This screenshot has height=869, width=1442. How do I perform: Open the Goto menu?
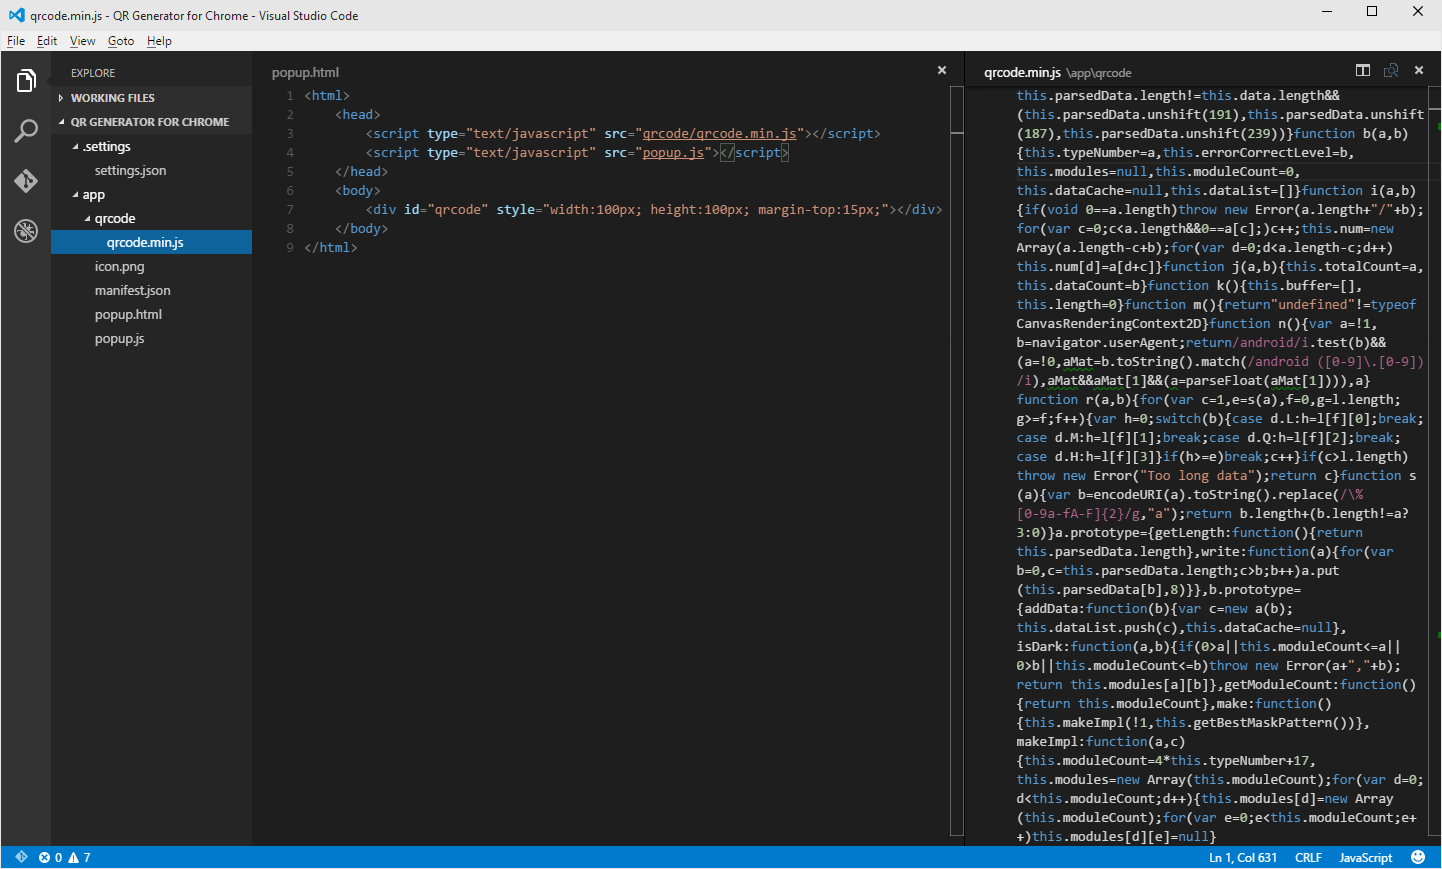[x=121, y=41]
